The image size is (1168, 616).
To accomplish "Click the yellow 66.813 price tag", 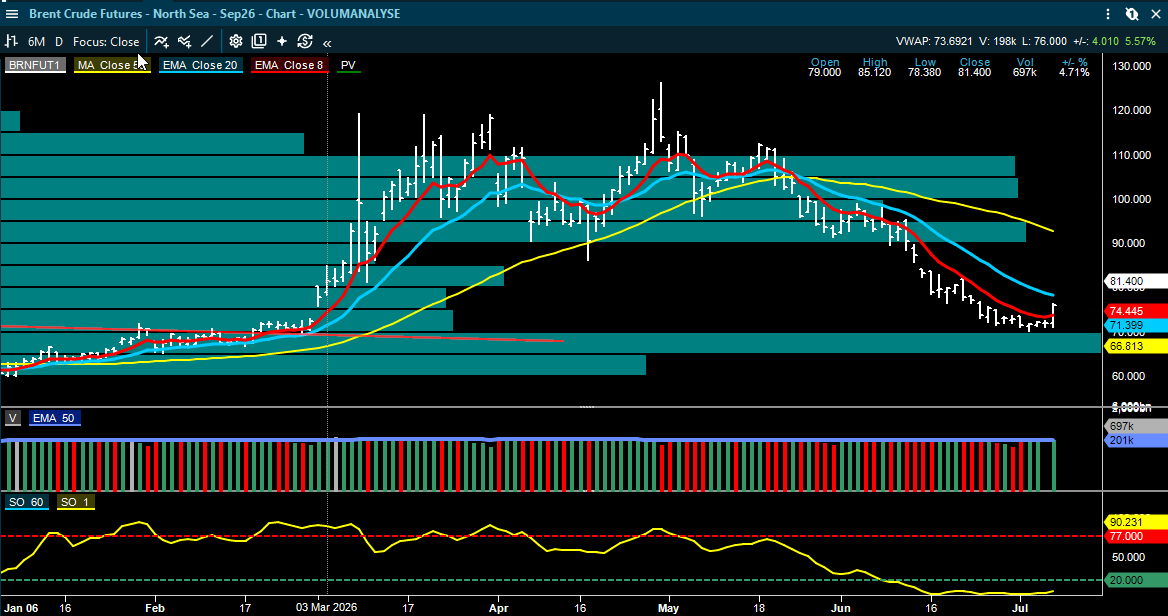I will pos(1135,346).
